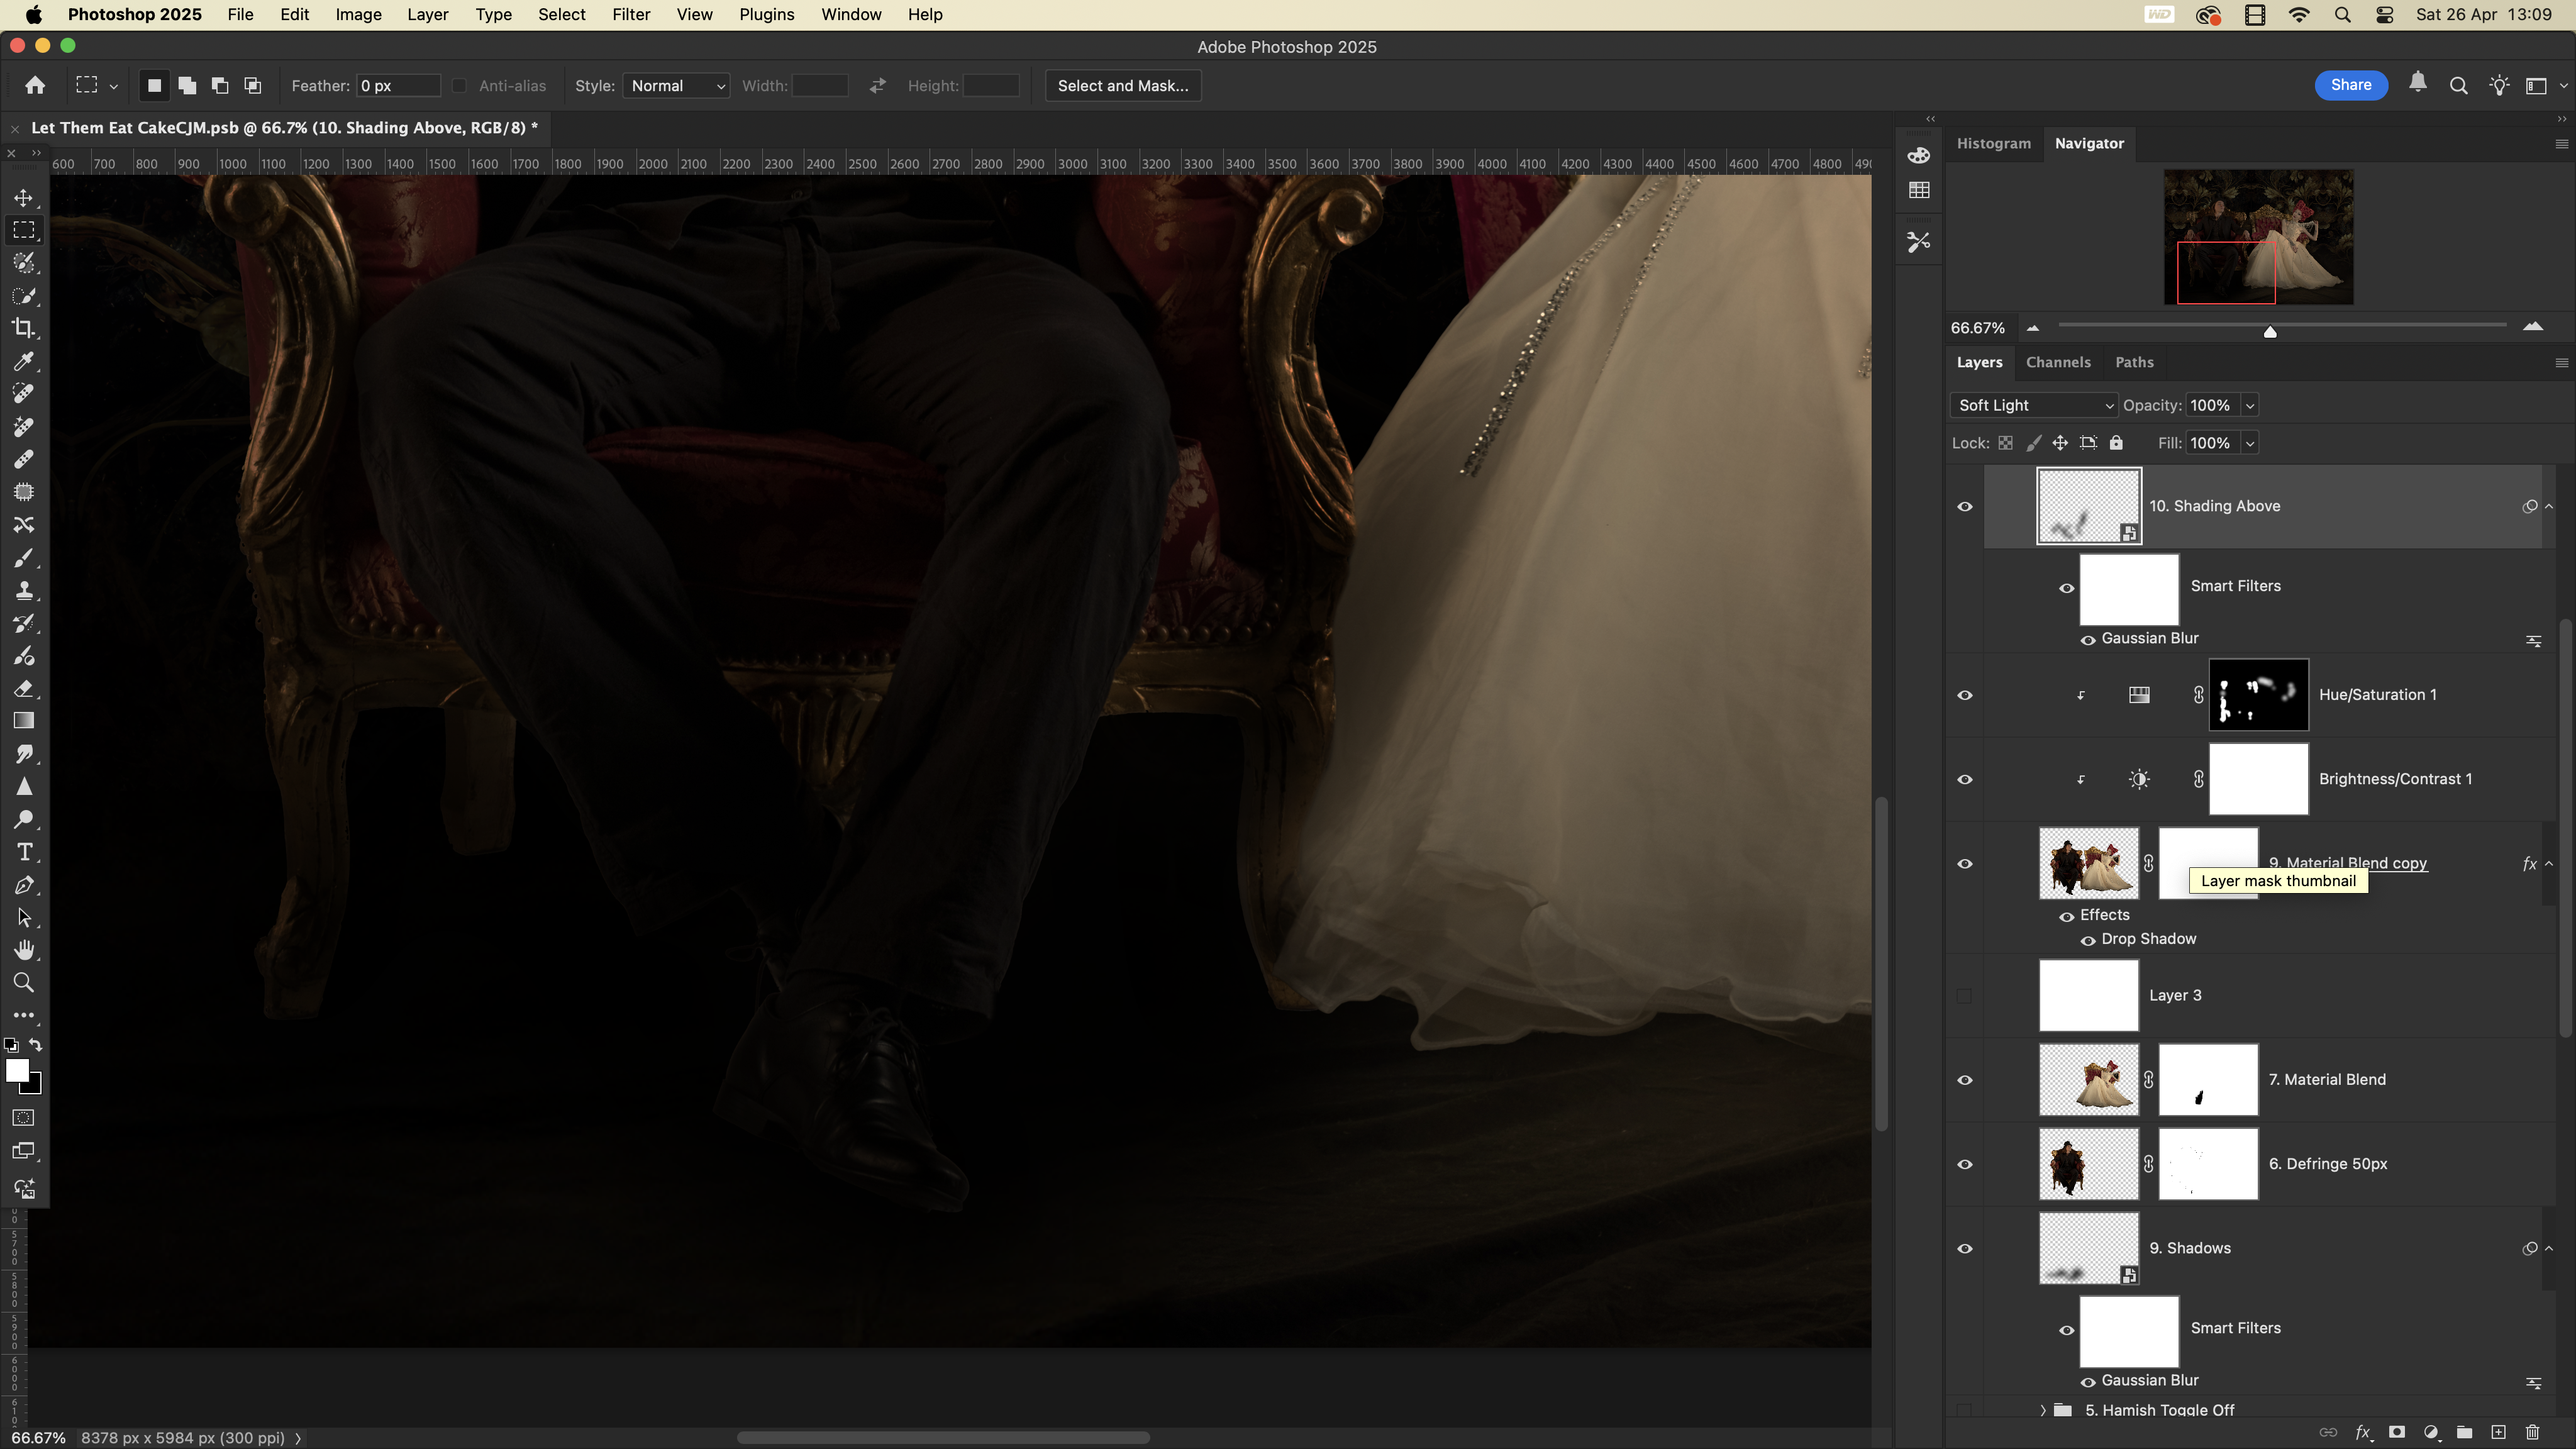Image resolution: width=2576 pixels, height=1449 pixels.
Task: Click the delete layer trash icon
Action: (2532, 1432)
